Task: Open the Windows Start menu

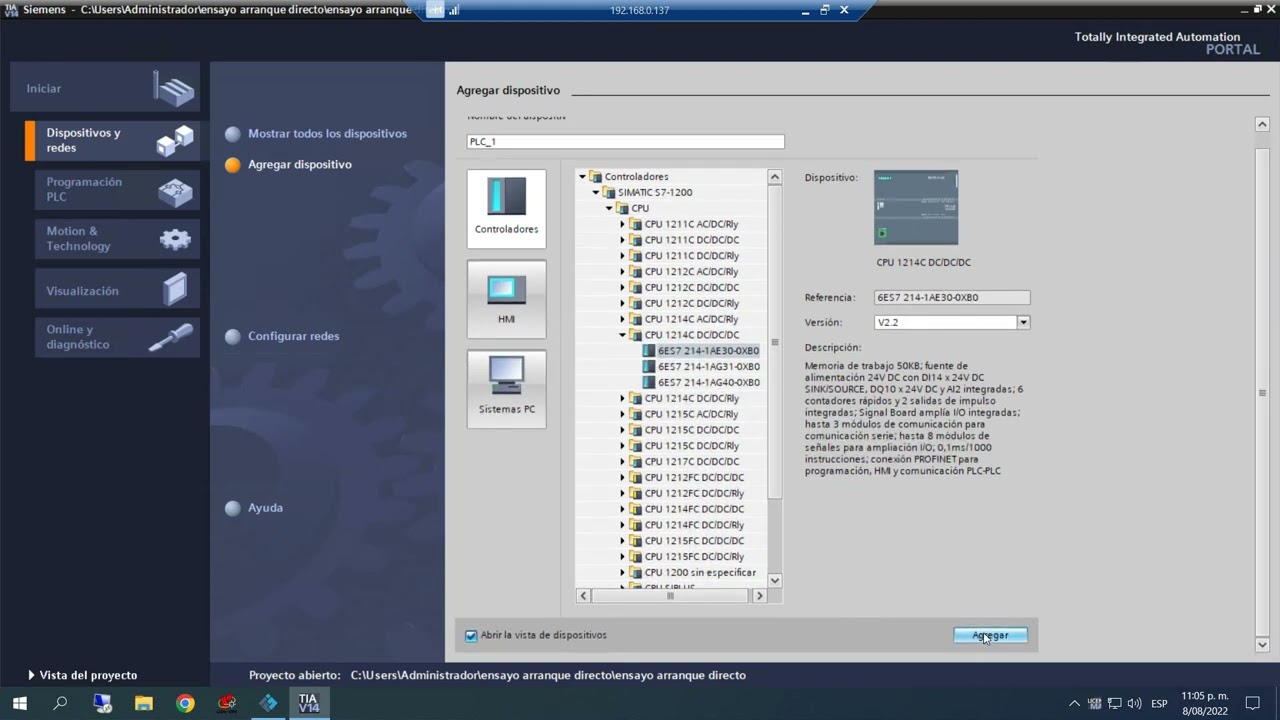Action: coord(19,703)
